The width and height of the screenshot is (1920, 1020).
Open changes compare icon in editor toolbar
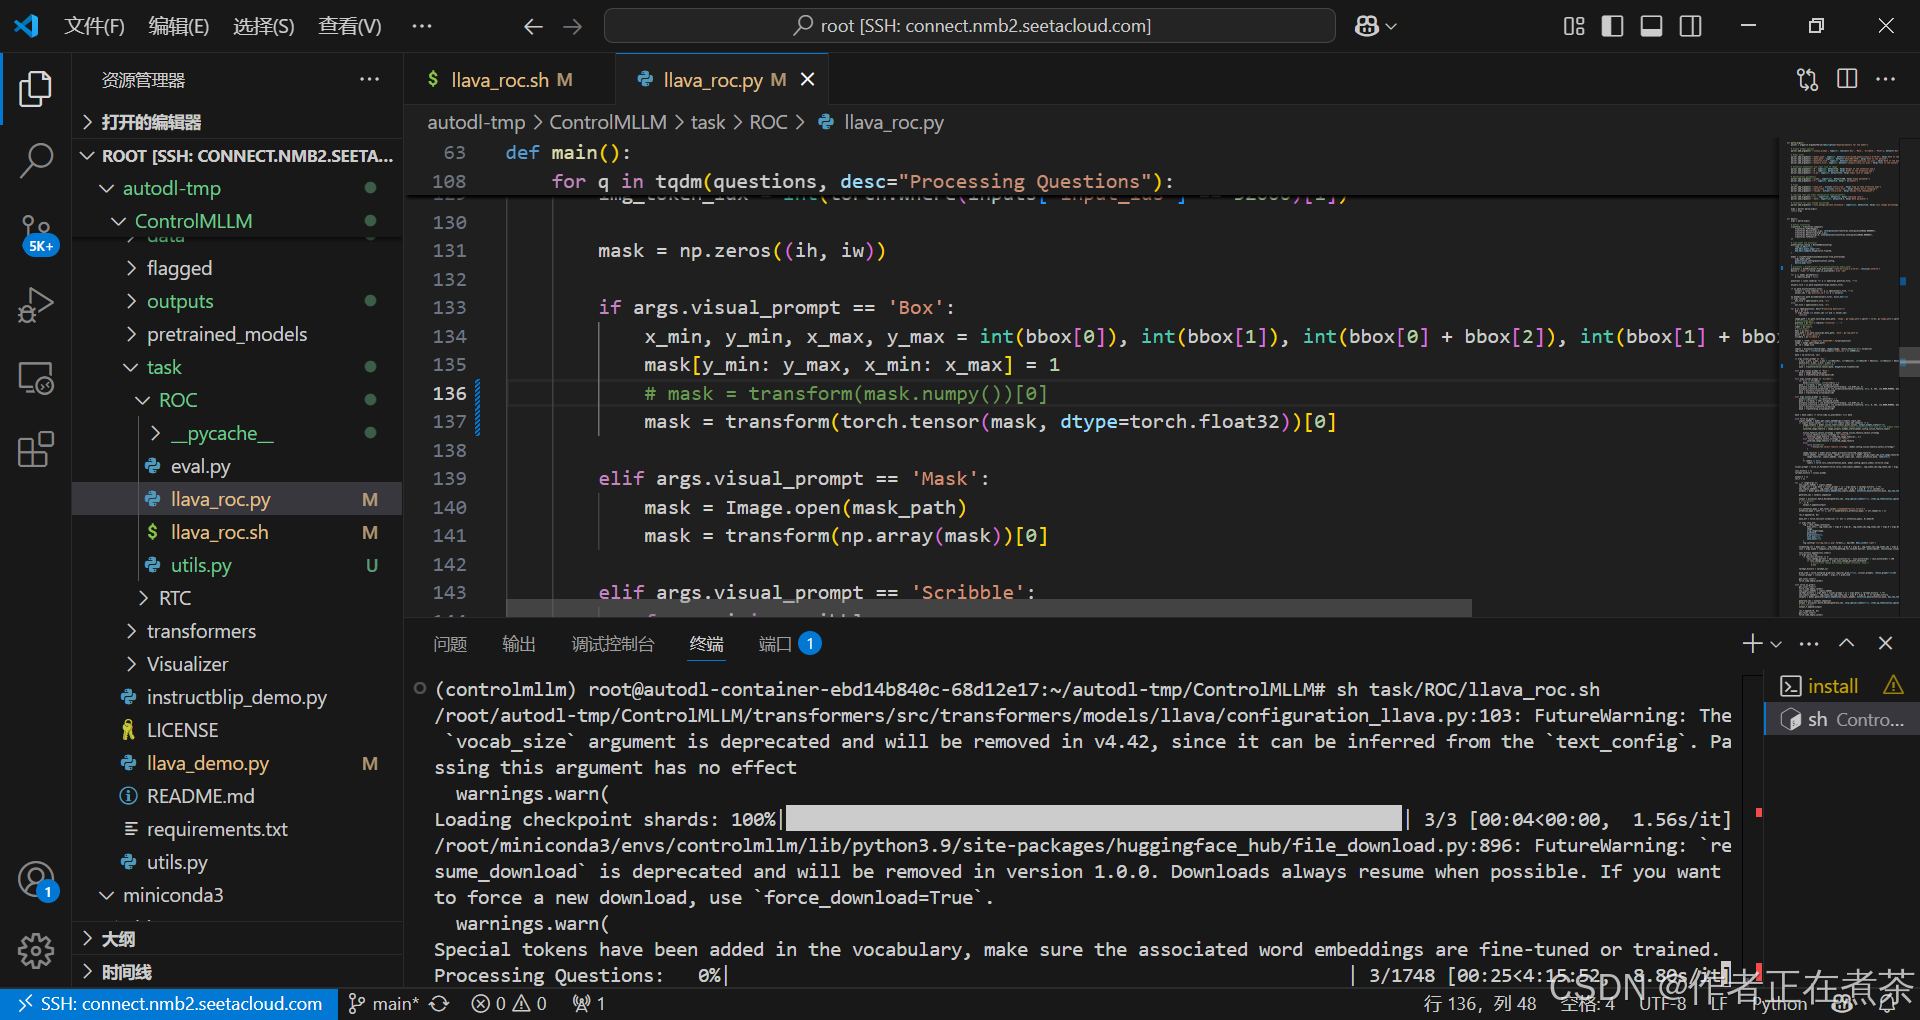click(x=1807, y=79)
